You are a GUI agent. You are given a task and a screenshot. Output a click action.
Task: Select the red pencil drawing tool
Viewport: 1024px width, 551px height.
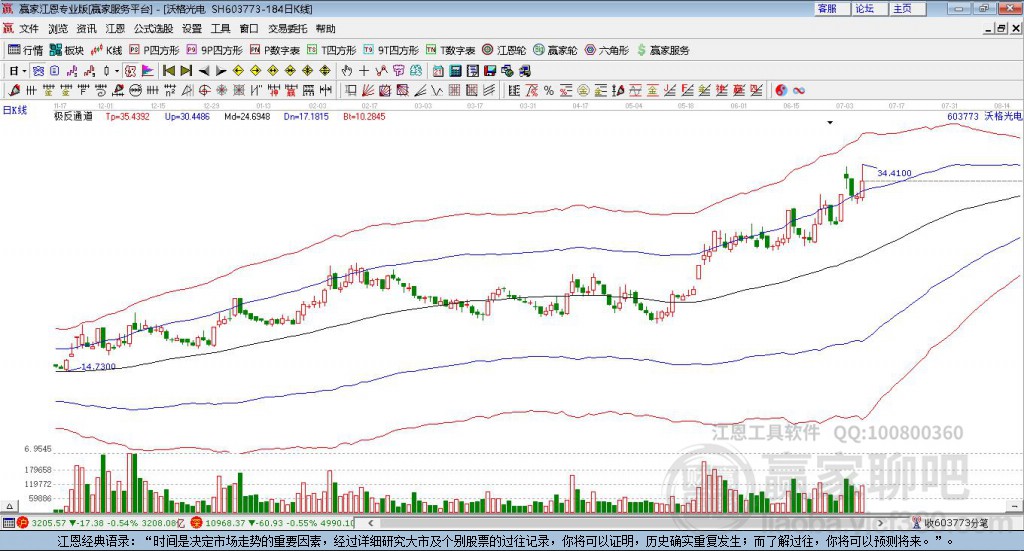coord(14,90)
